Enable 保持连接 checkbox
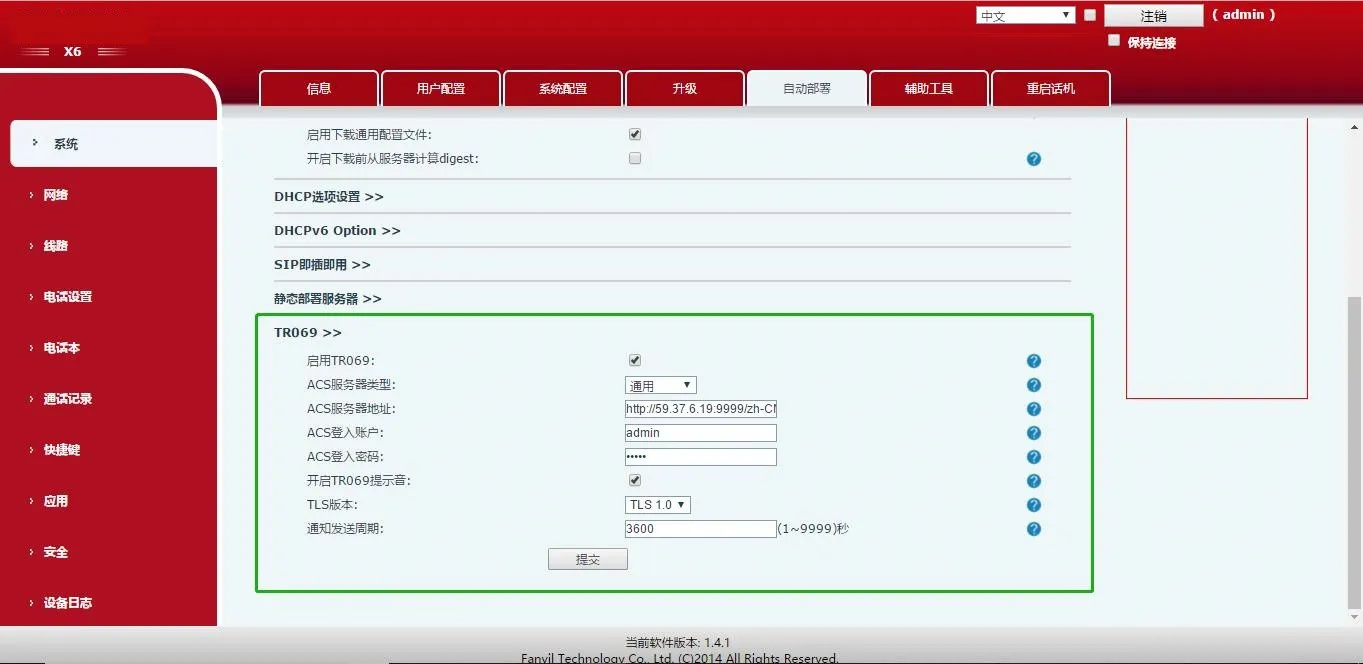The image size is (1363, 664). 1114,41
